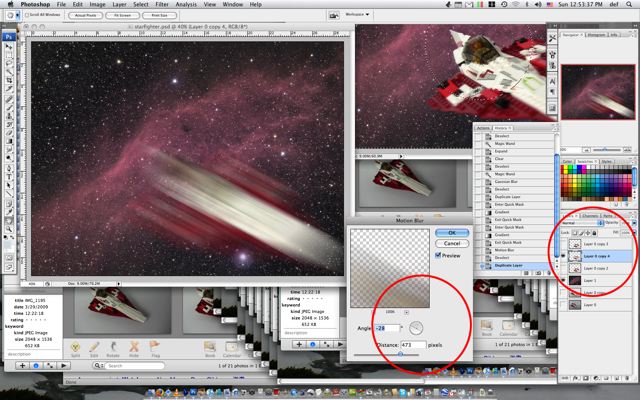Toggle lock transparent pixels in Layers
This screenshot has width=640, height=400.
point(575,233)
